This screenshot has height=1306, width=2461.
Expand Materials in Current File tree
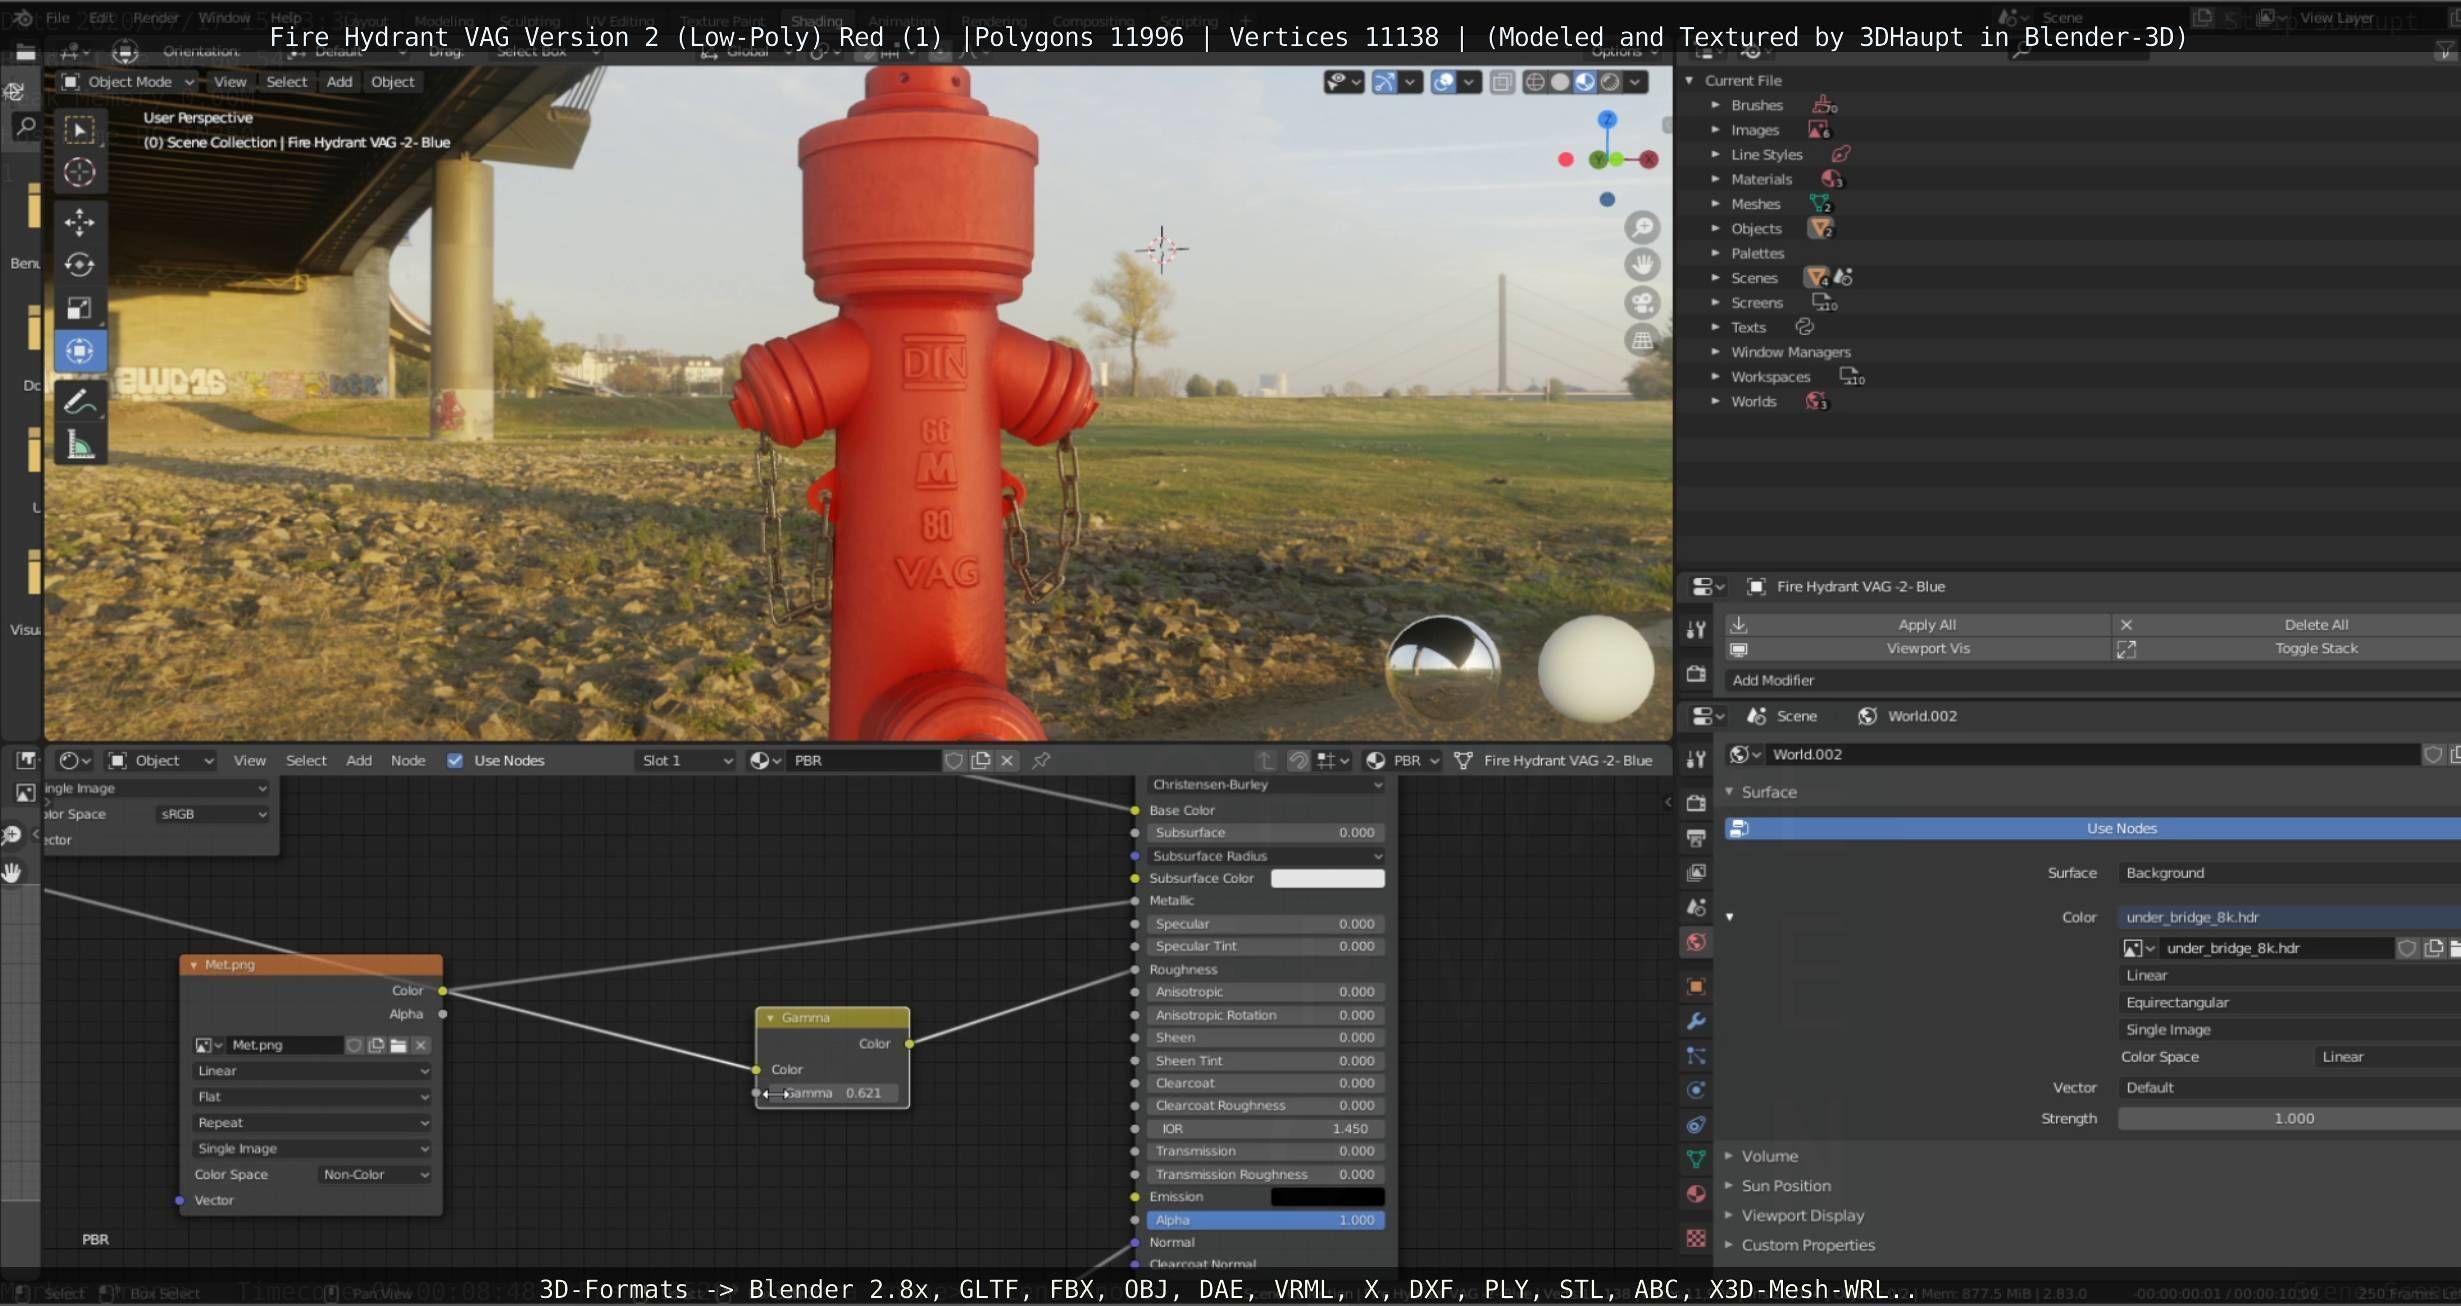[1715, 180]
